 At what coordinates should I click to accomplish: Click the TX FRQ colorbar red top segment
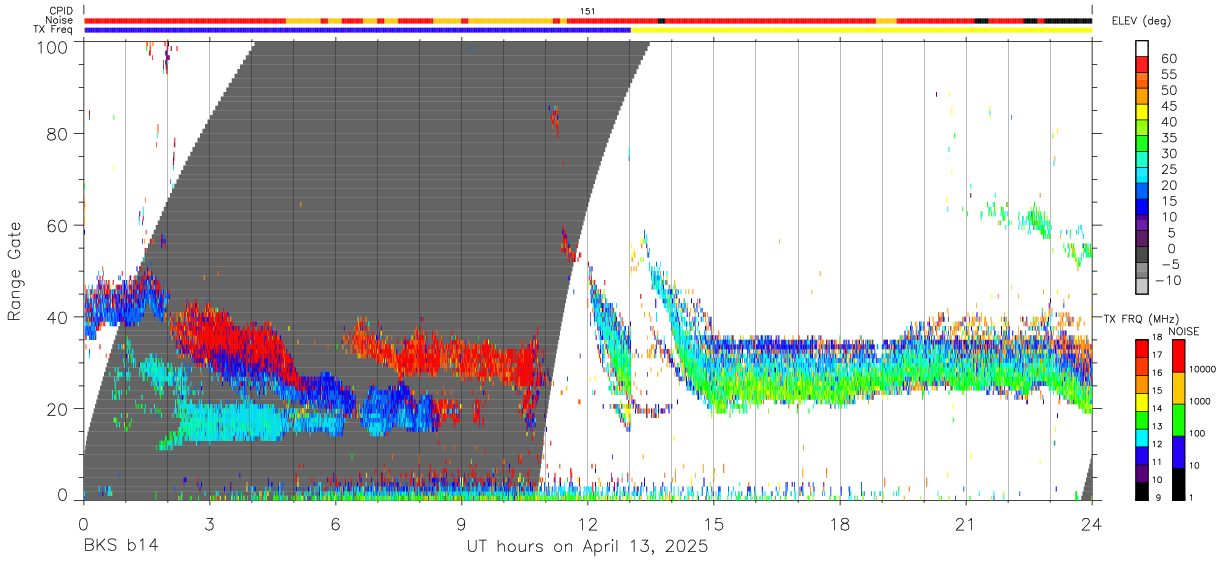tap(1142, 348)
